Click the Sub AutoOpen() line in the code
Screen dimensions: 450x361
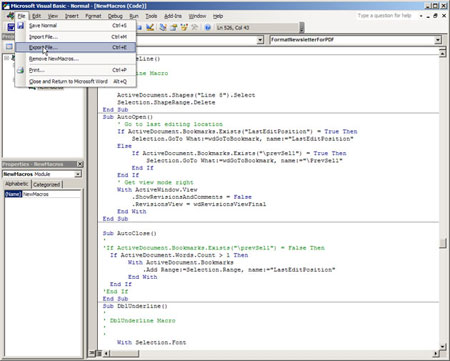pyautogui.click(x=128, y=117)
